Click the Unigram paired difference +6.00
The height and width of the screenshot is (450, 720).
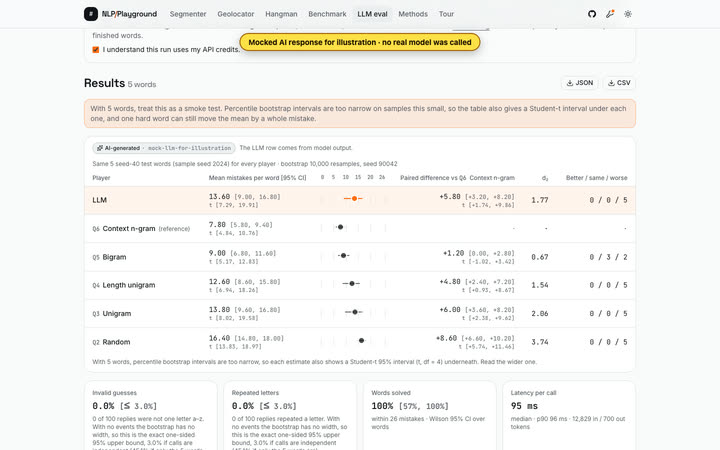pyautogui.click(x=450, y=310)
